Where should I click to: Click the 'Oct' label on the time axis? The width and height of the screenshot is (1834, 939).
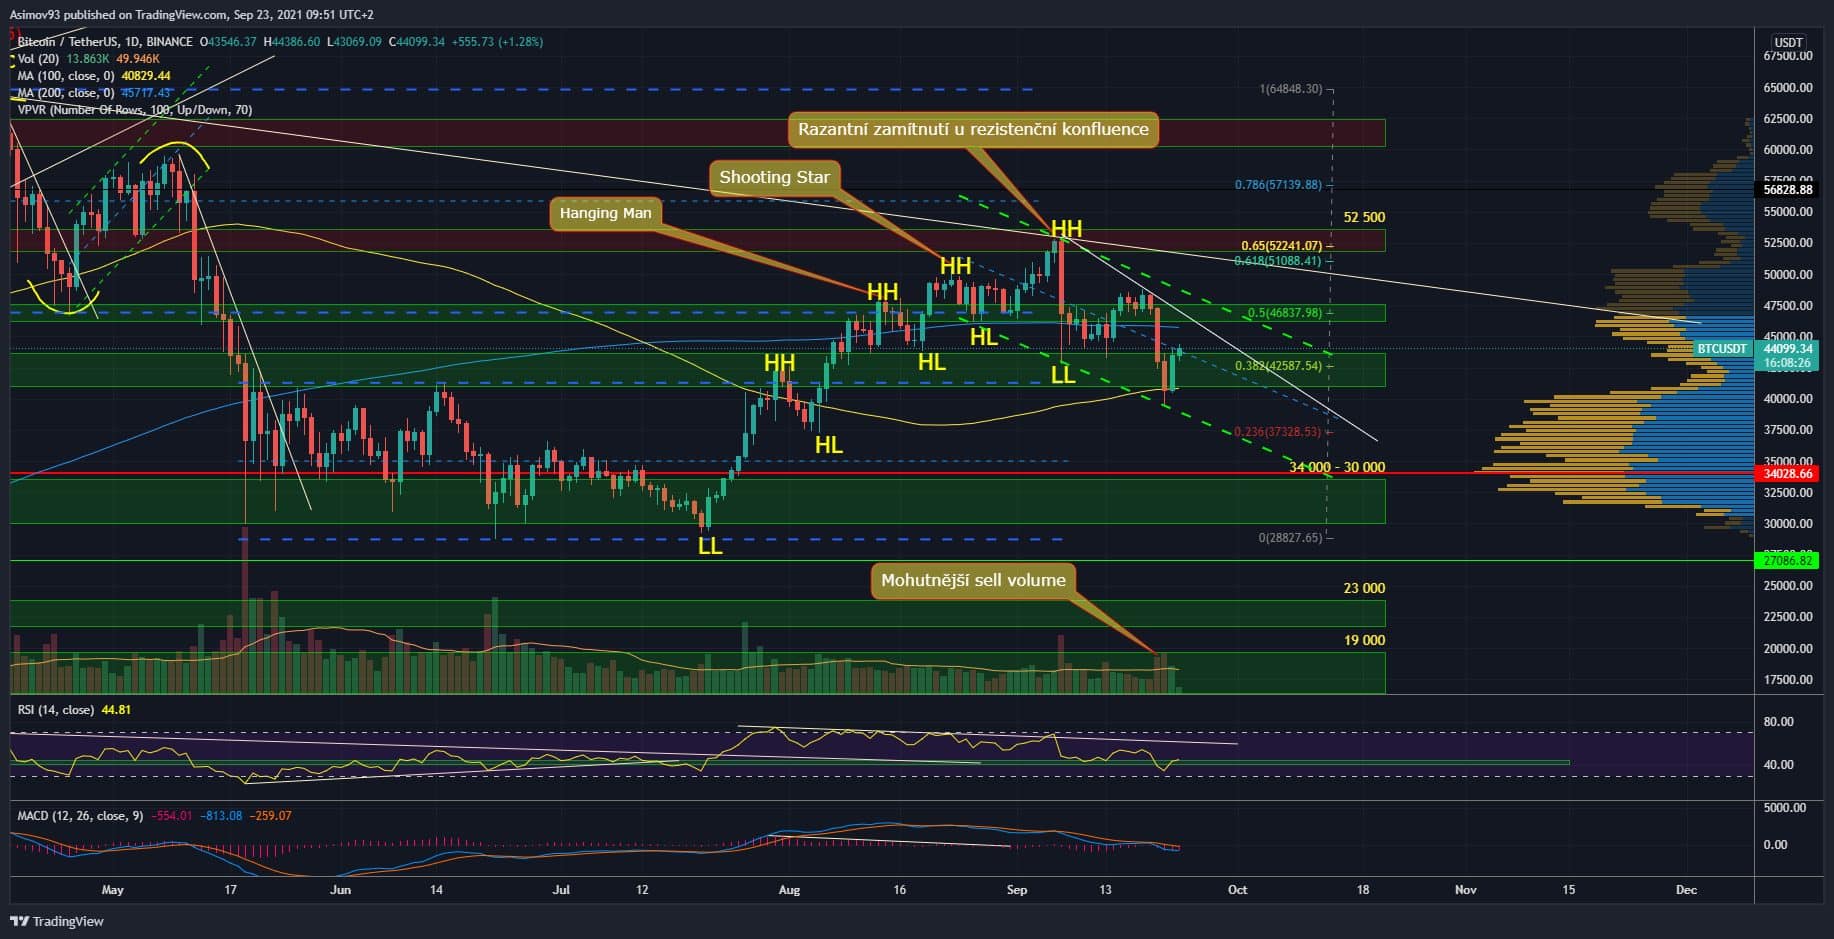(1237, 890)
